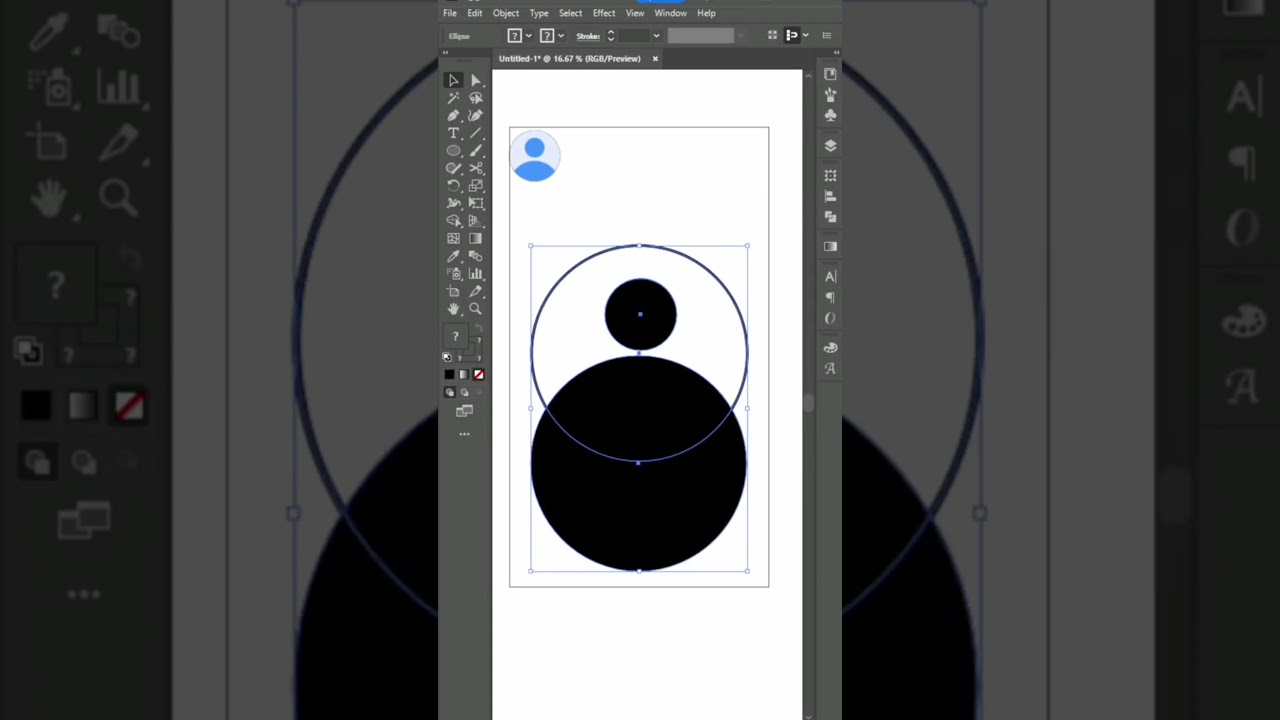
Task: Enable Draw Behind mode
Action: coord(464,392)
